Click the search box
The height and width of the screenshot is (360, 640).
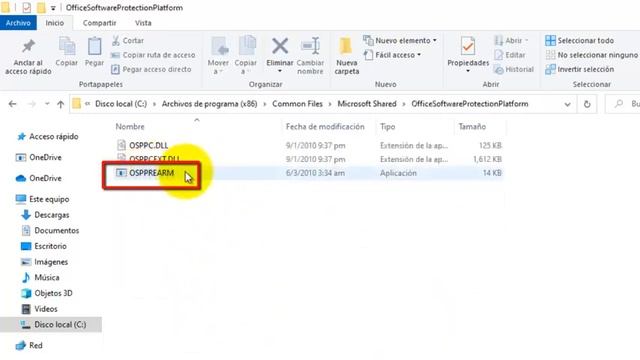point(622,104)
